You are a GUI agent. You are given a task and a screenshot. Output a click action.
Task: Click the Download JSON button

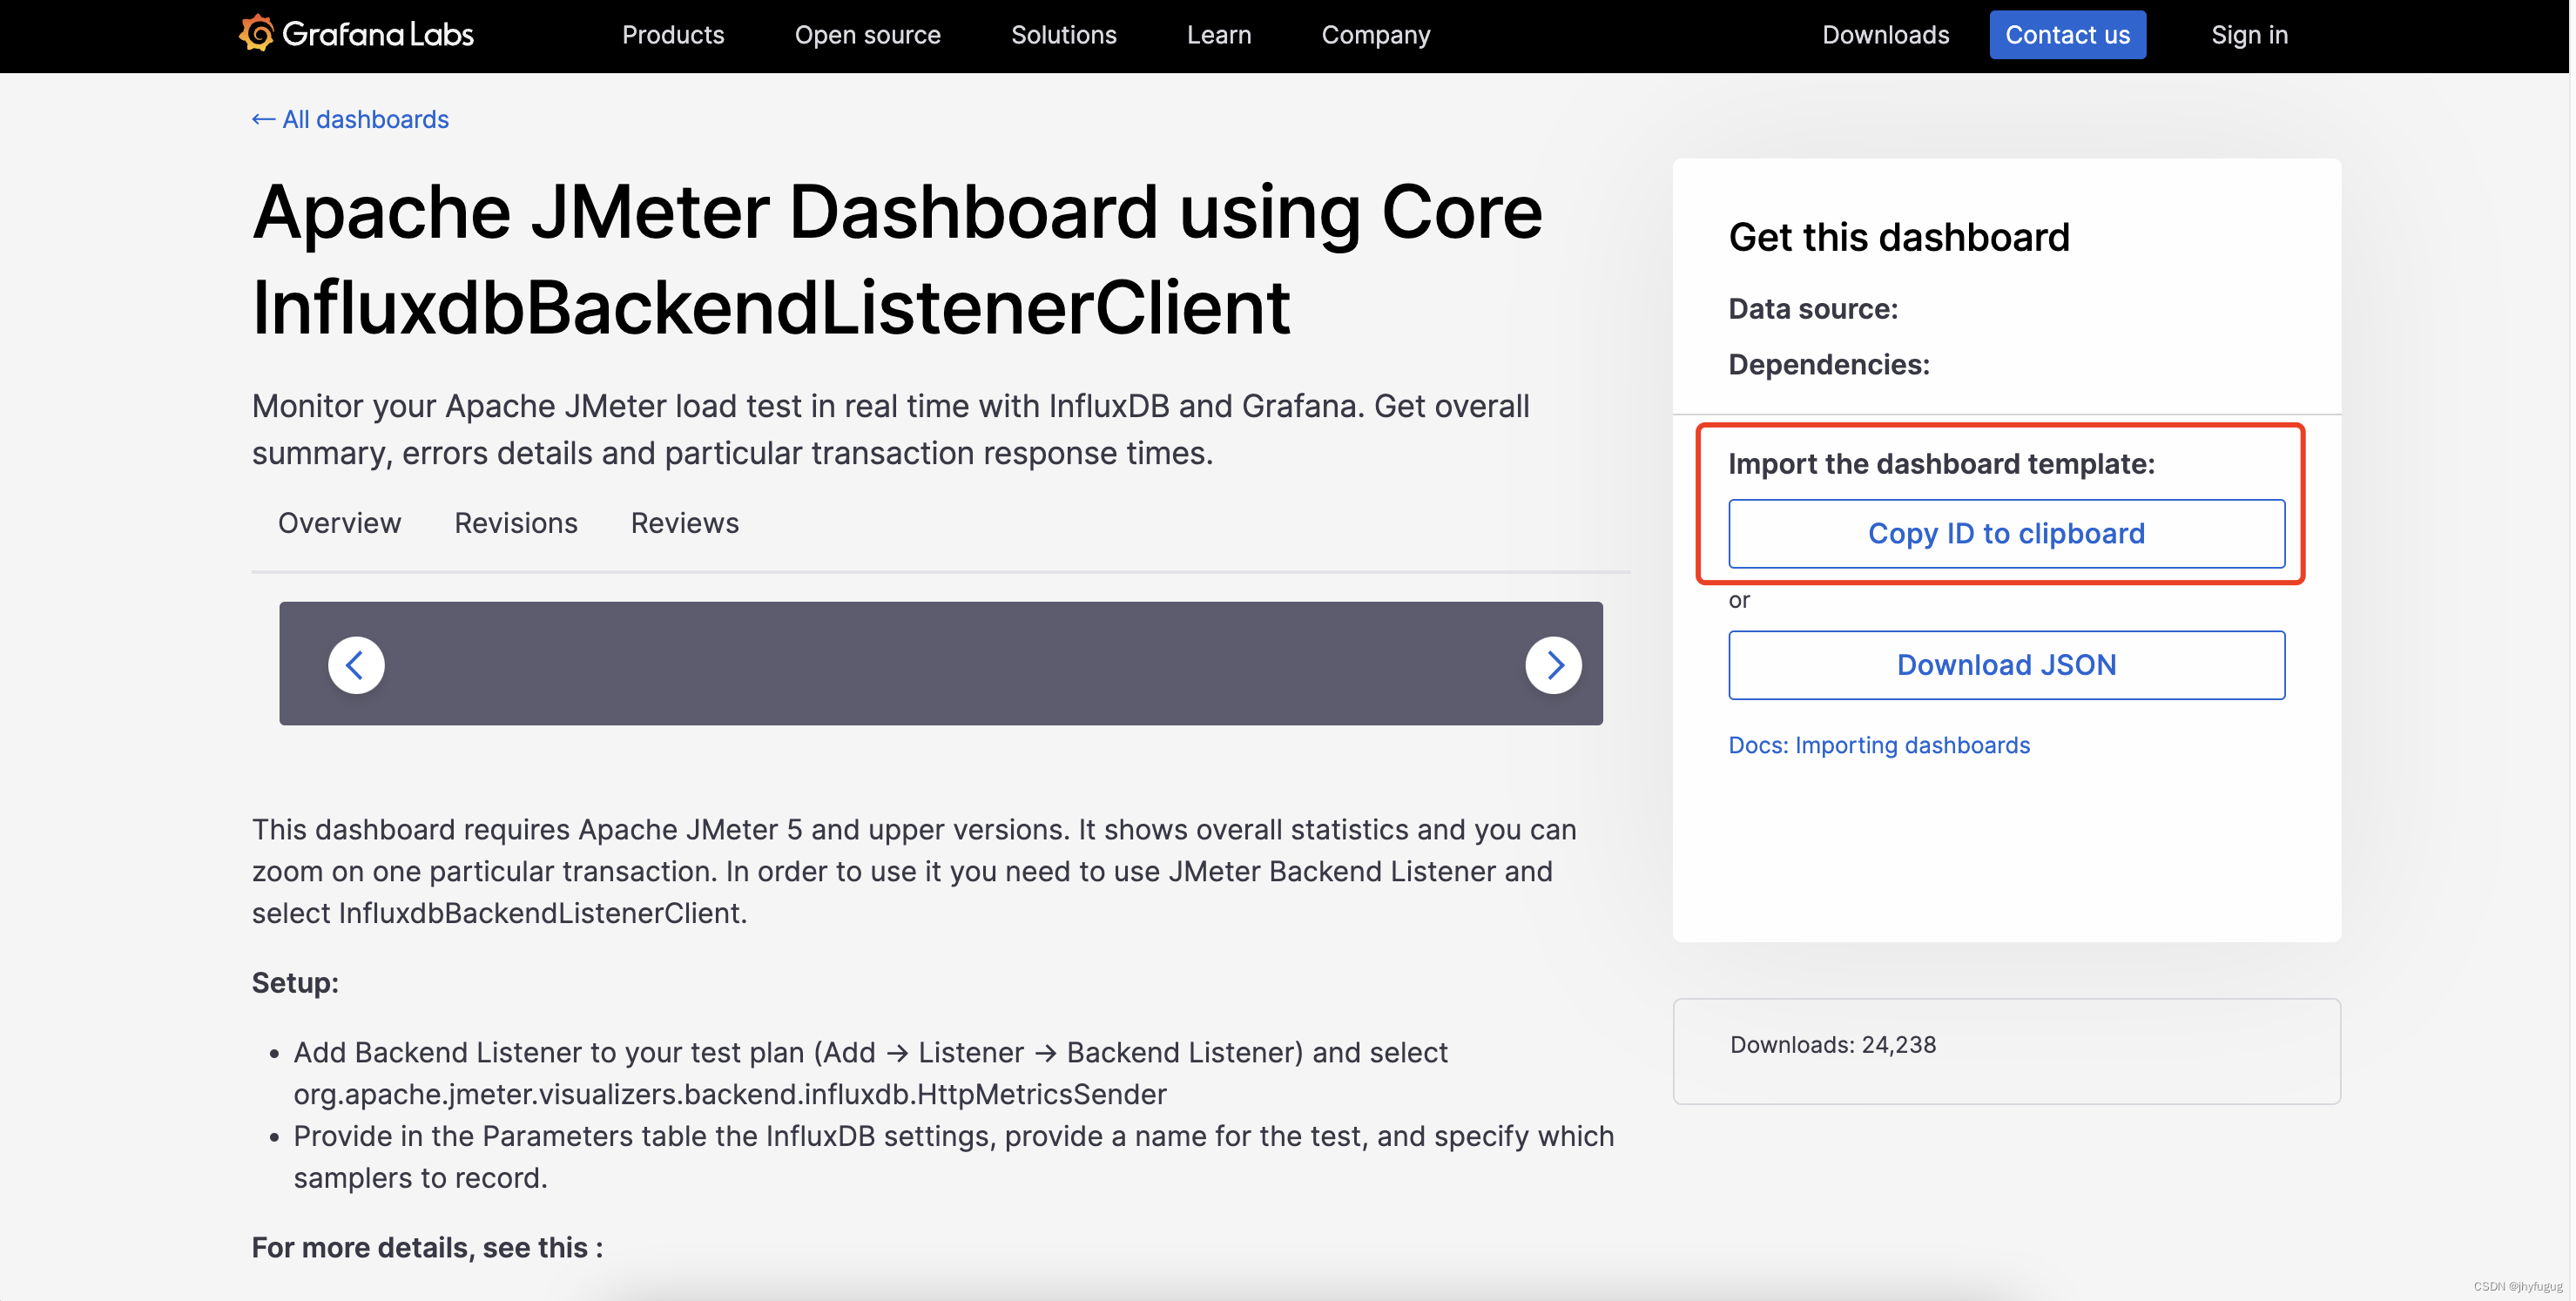coord(2006,665)
